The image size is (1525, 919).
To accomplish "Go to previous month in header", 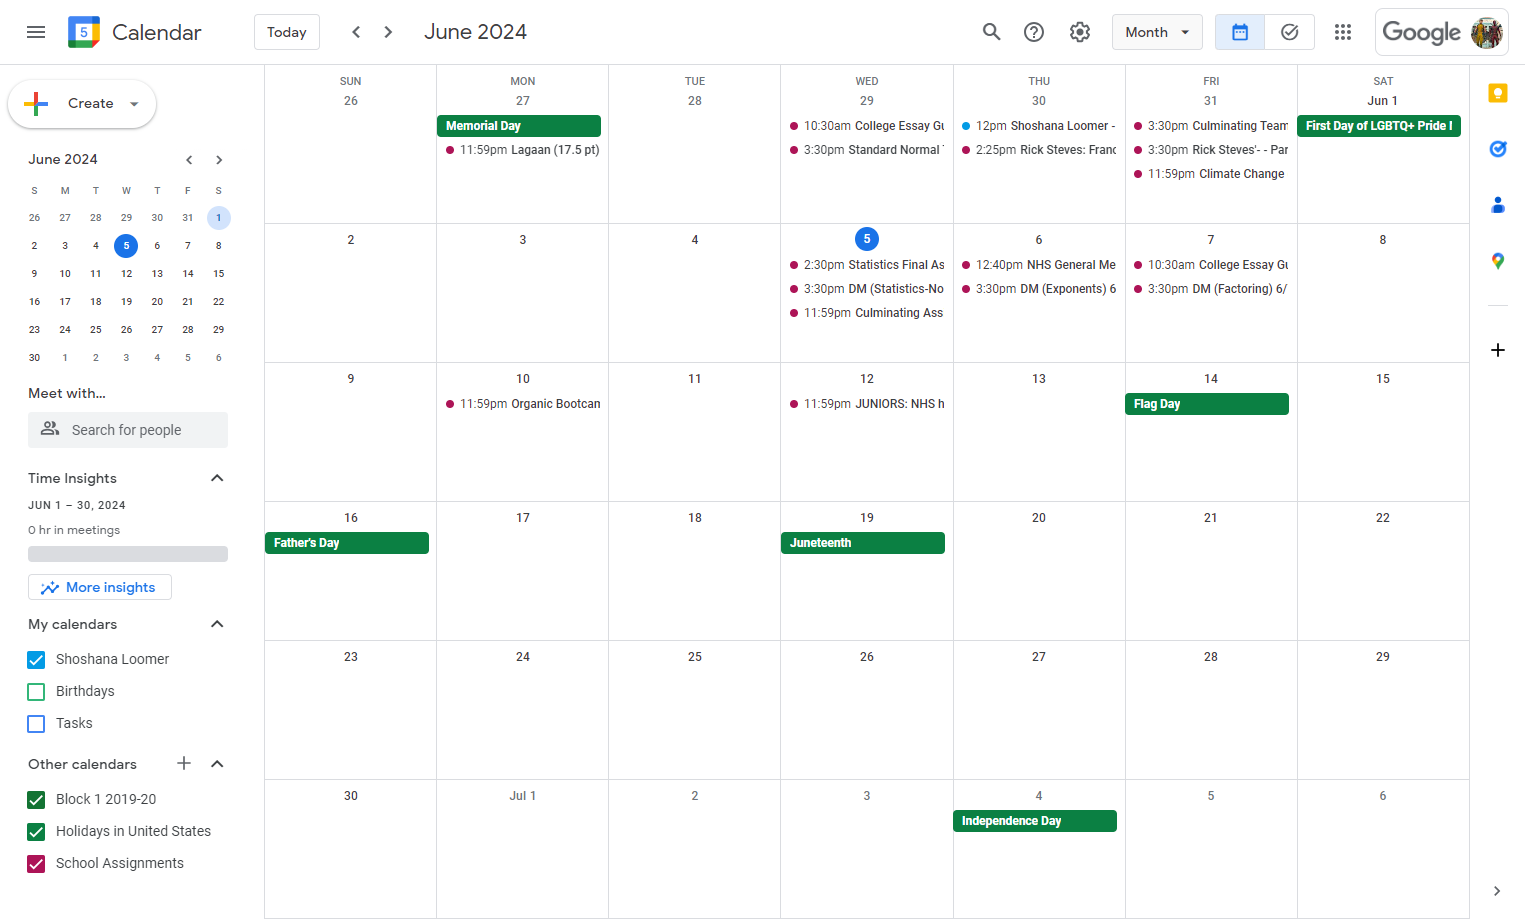I will pos(356,32).
